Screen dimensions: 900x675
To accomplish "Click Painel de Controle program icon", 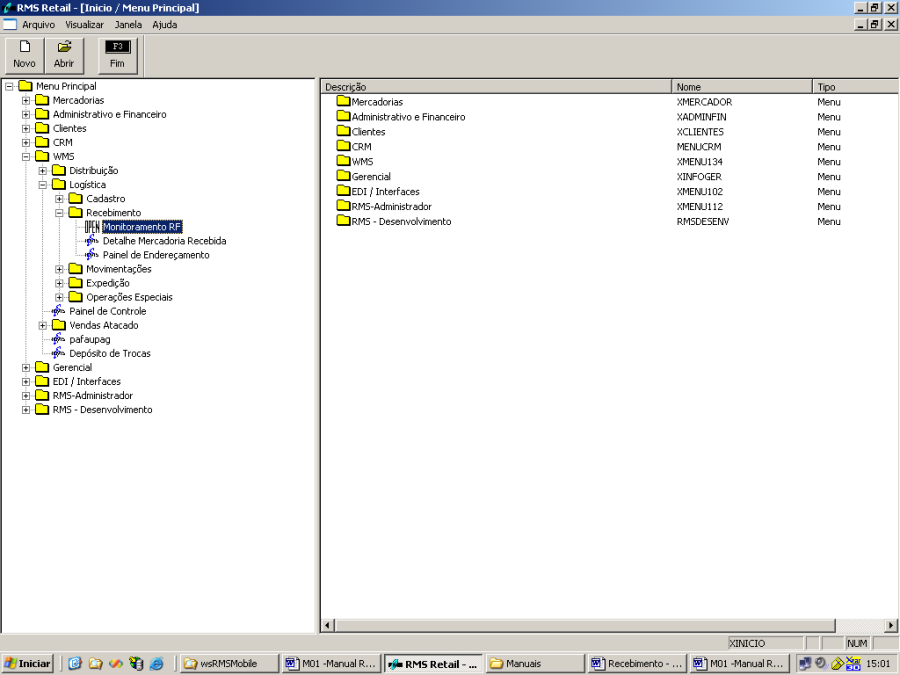I will [x=59, y=311].
